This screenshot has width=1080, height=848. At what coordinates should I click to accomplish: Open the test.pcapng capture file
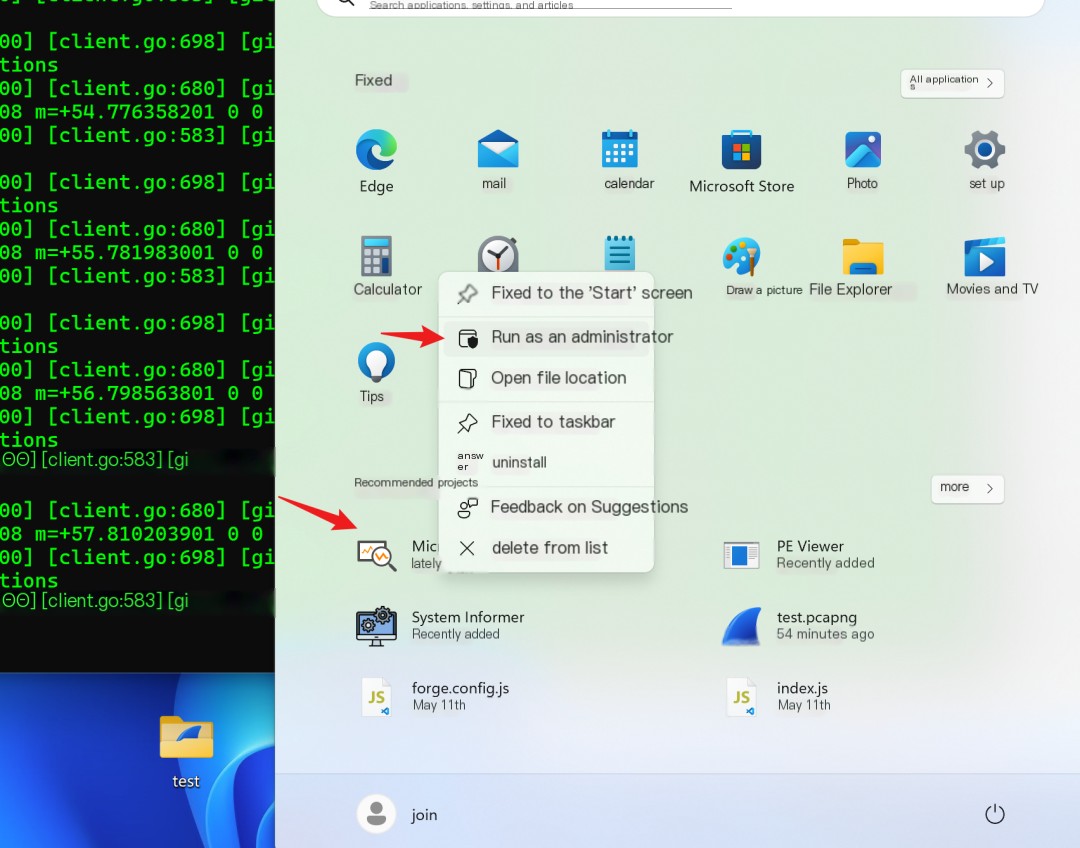(798, 625)
